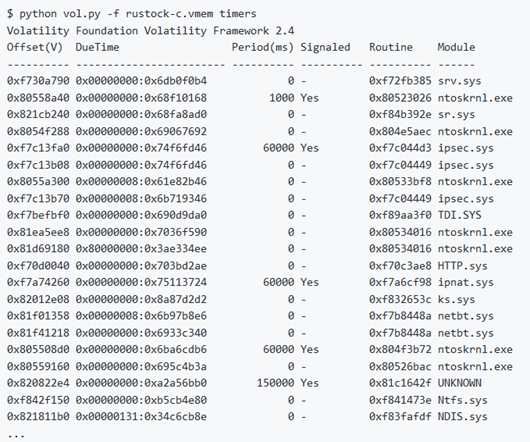530x442 pixels.
Task: Click the NDIS.sys module name
Action: pos(462,417)
